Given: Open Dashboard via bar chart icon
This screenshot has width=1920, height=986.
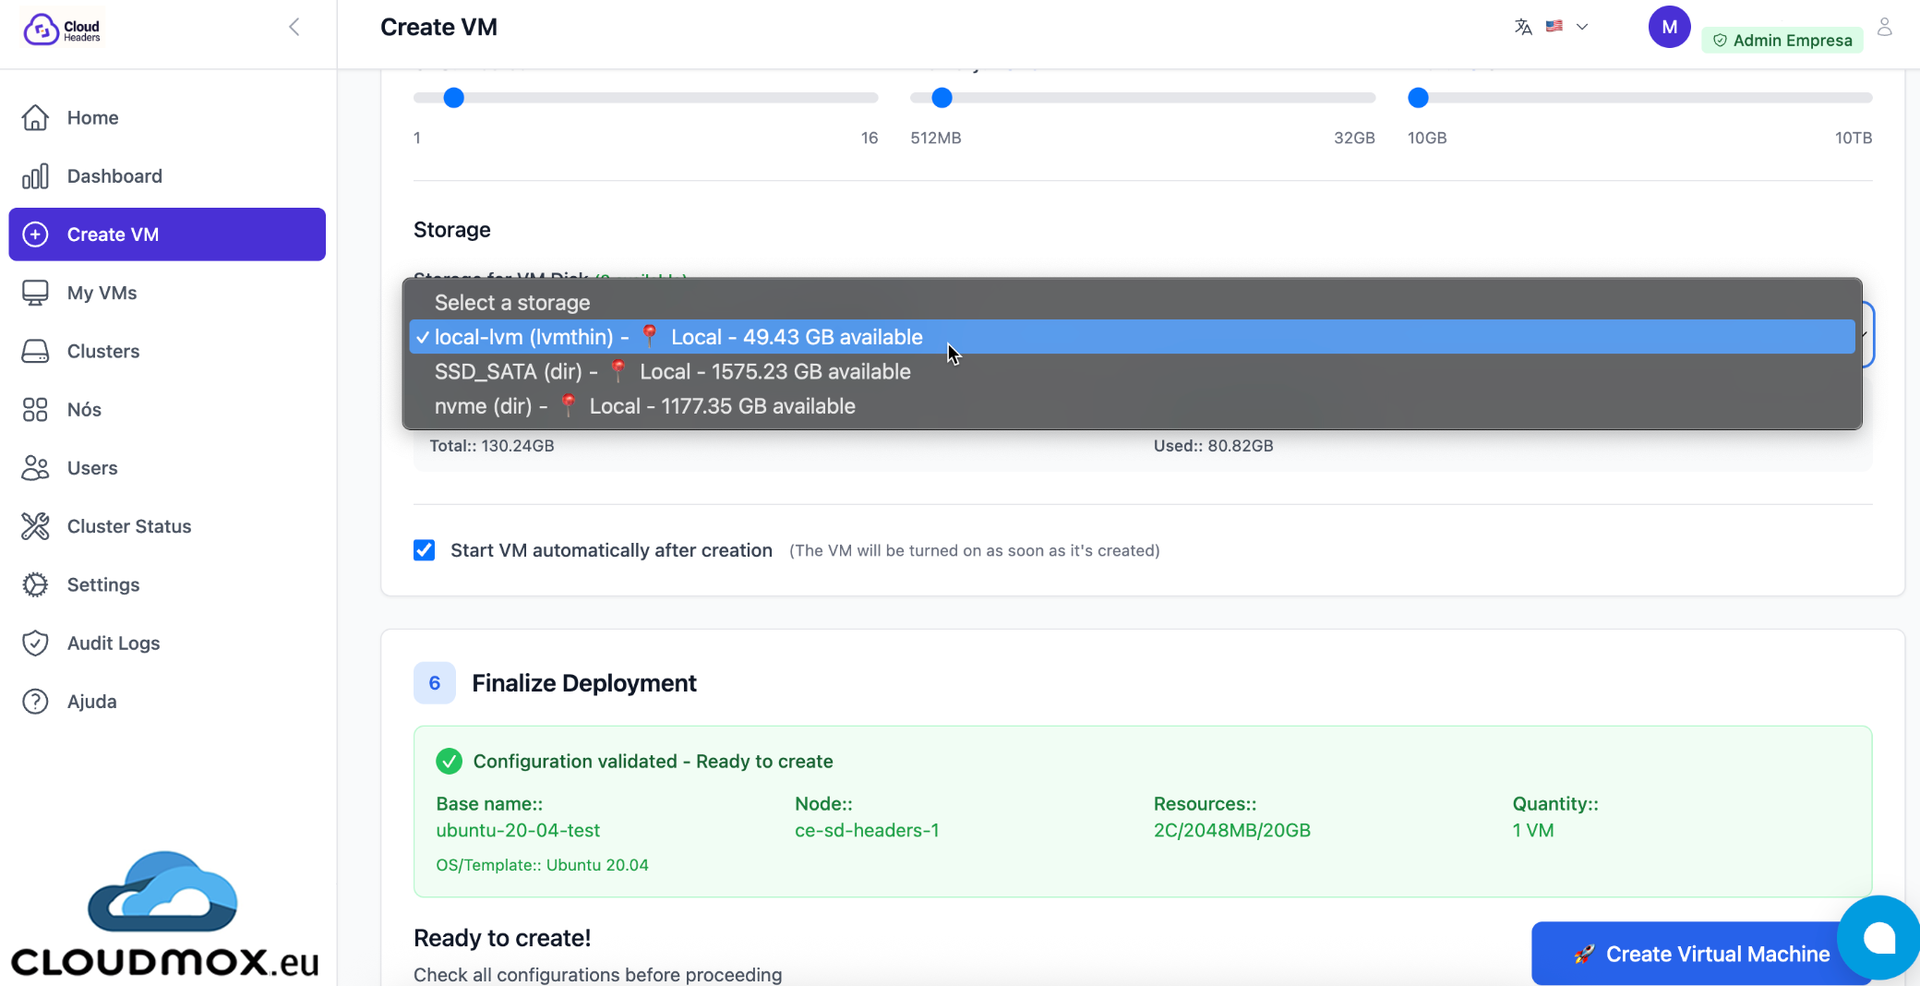Looking at the screenshot, I should (x=35, y=177).
